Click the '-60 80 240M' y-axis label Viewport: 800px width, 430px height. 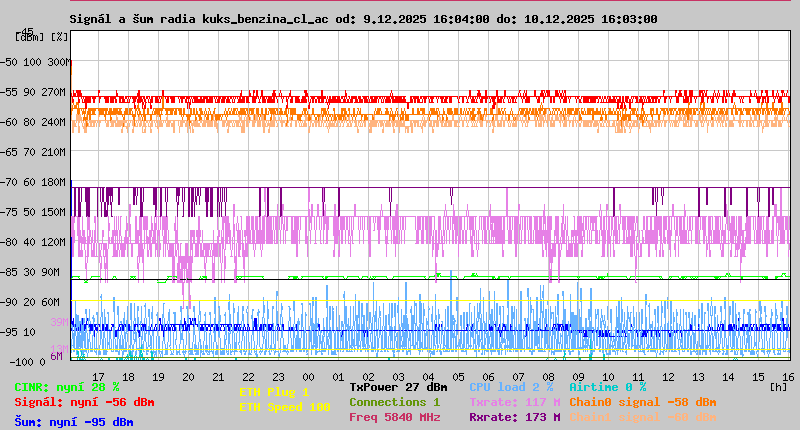[33, 122]
